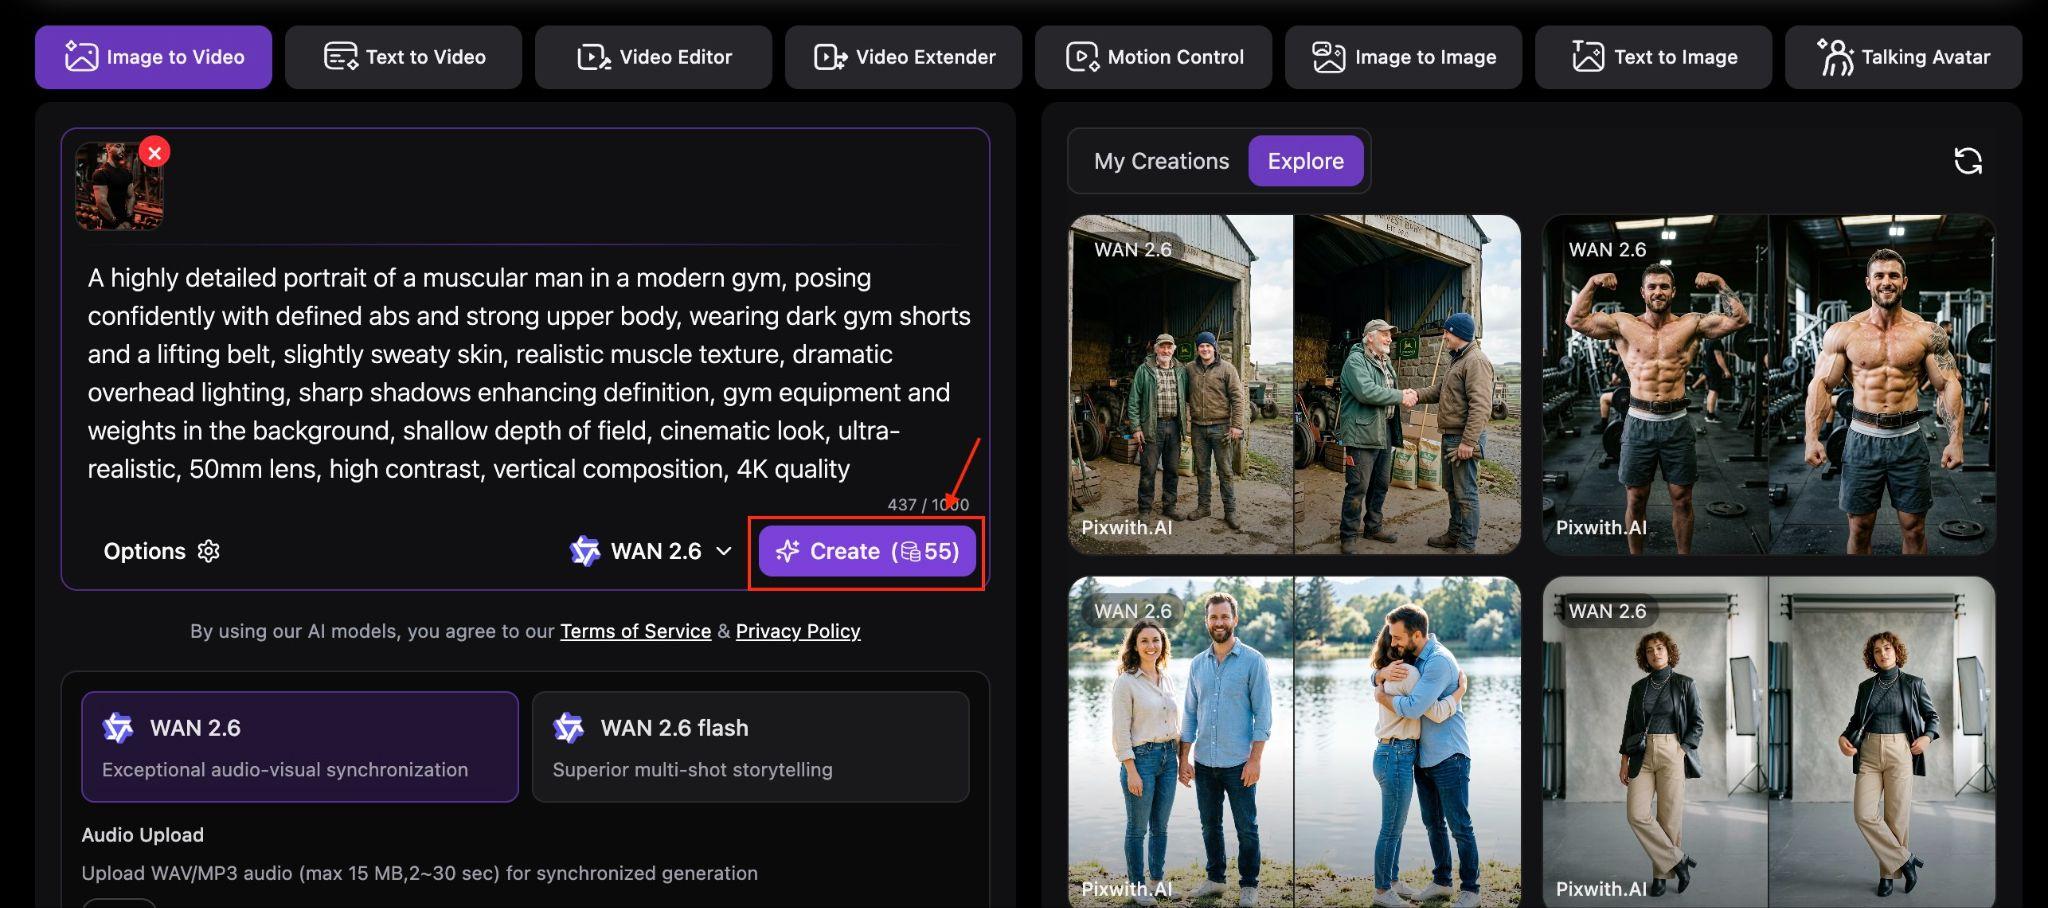Open the Terms of Service link

coord(635,631)
